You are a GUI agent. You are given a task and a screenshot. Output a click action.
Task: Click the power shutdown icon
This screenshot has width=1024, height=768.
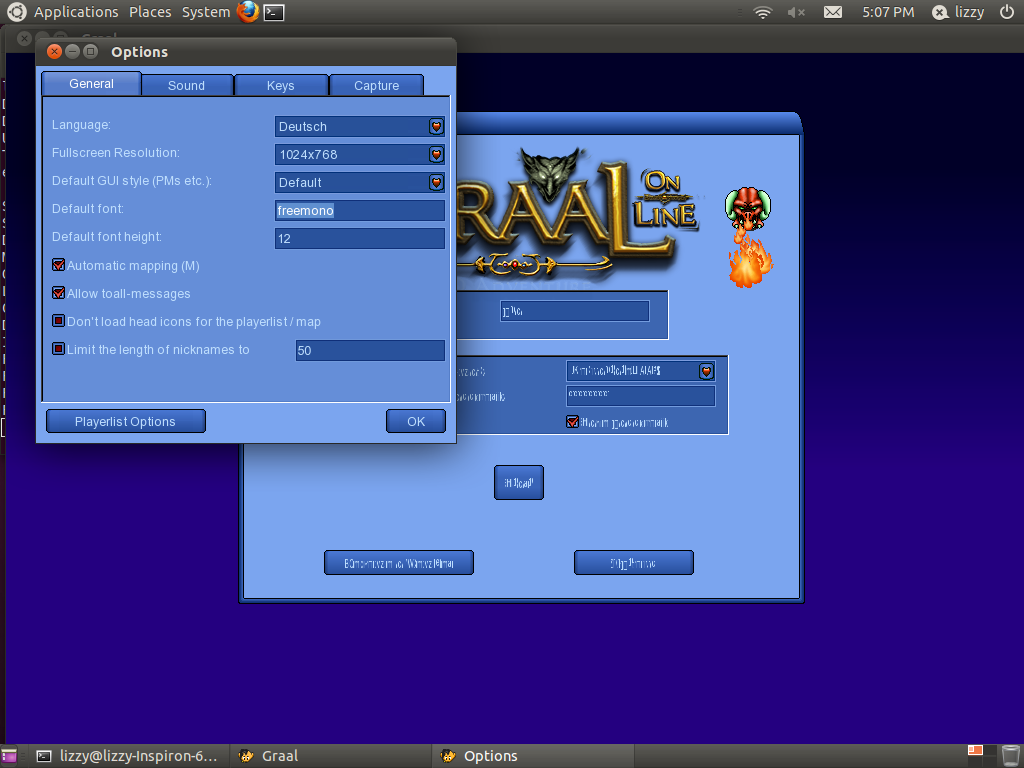[1006, 12]
